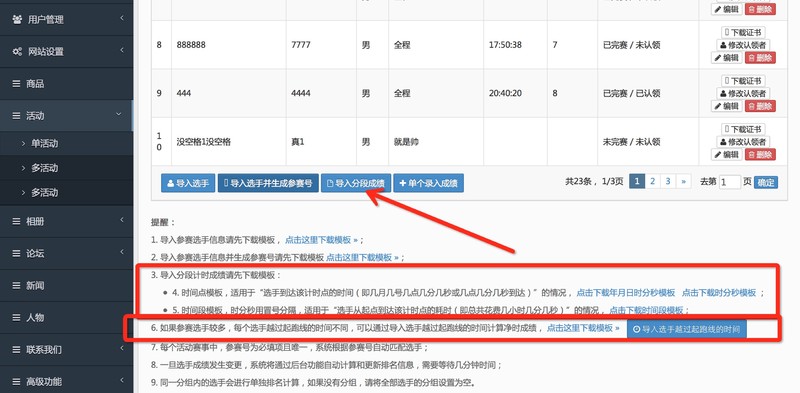Click the 单个录入成绩 button
This screenshot has height=393, width=800.
(x=428, y=183)
